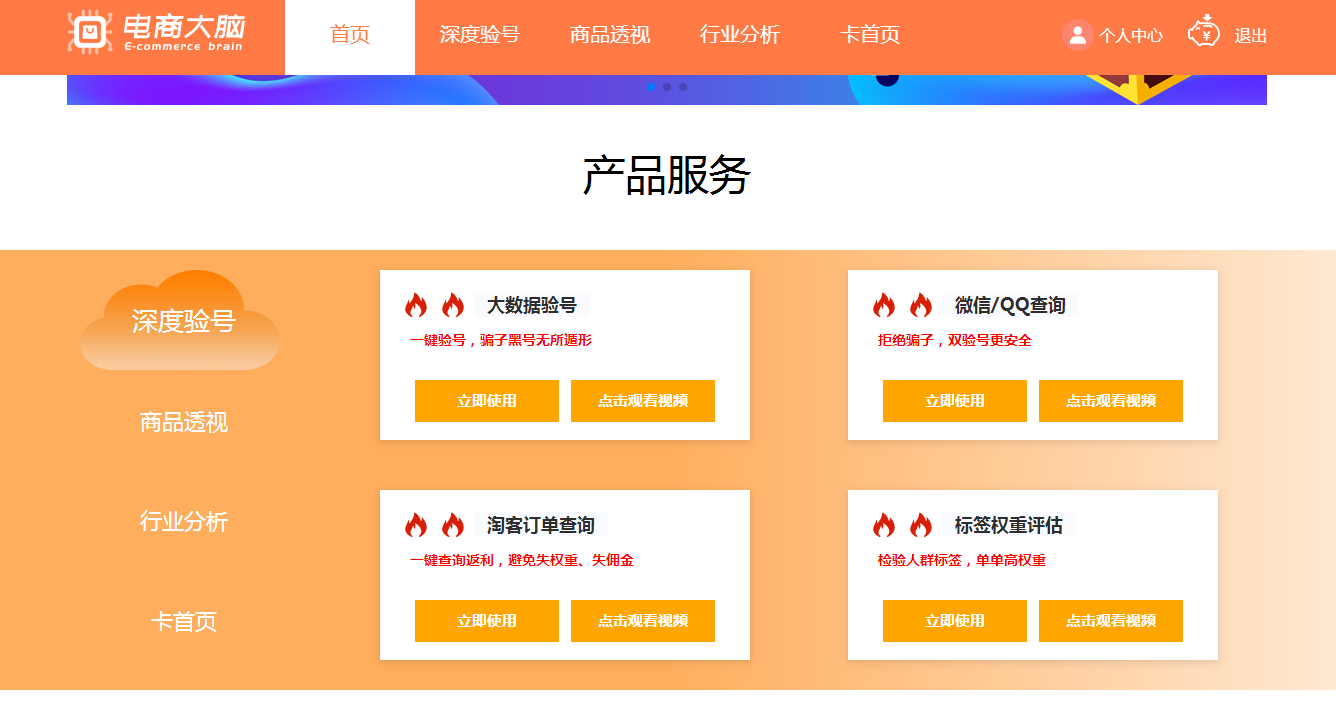Image resolution: width=1336 pixels, height=702 pixels.
Task: Click the text 一键验号，骗子黑号无所遁形
Action: coord(501,340)
